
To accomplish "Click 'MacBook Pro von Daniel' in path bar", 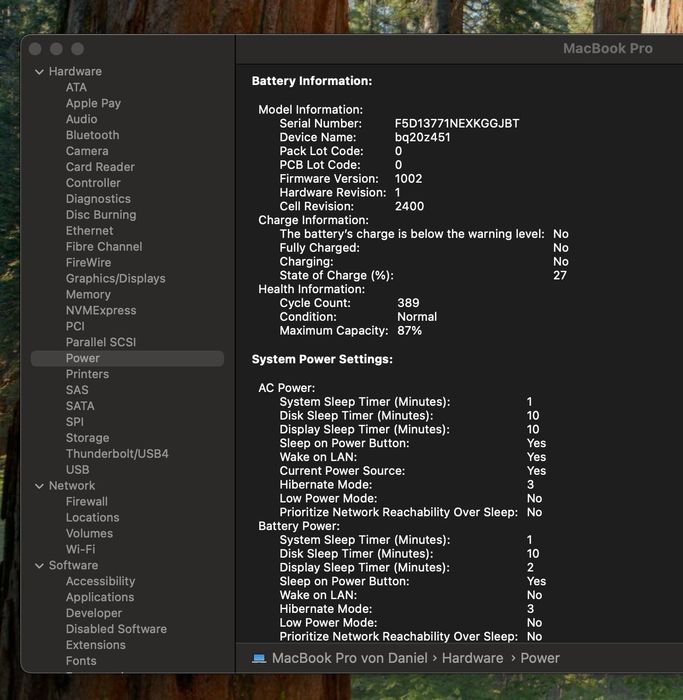I will click(x=350, y=658).
